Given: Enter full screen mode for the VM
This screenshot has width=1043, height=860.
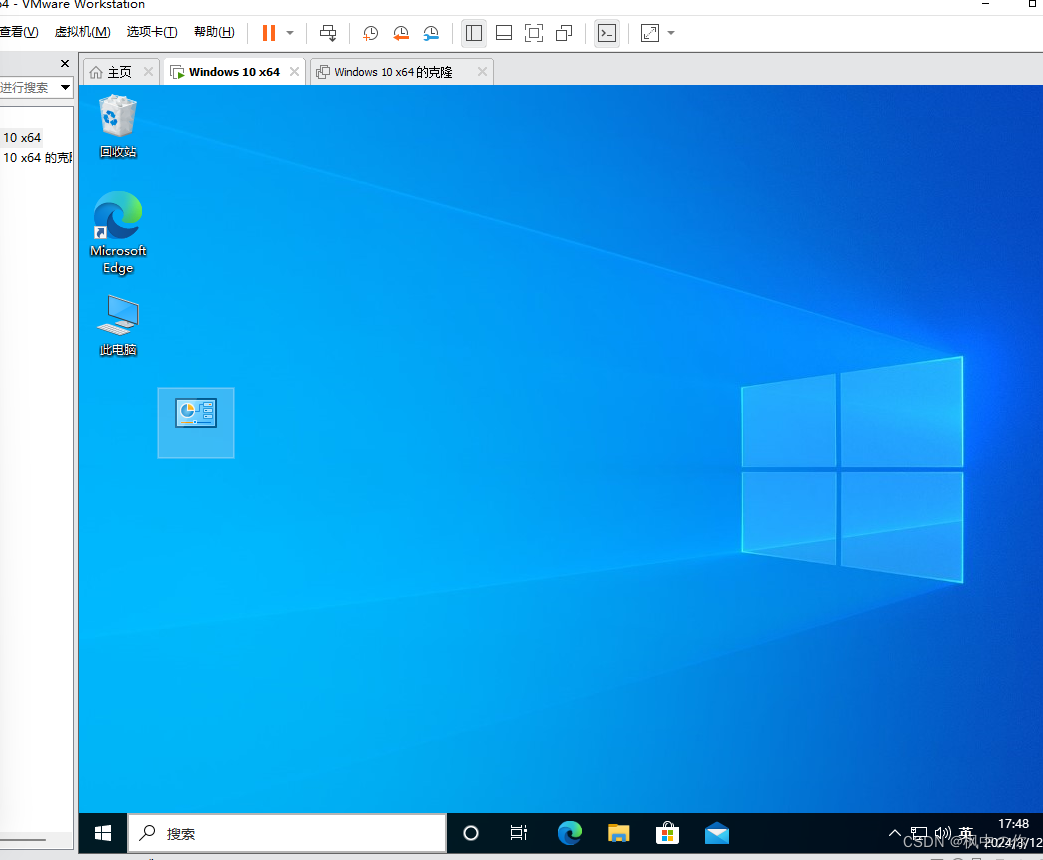Looking at the screenshot, I should [533, 32].
